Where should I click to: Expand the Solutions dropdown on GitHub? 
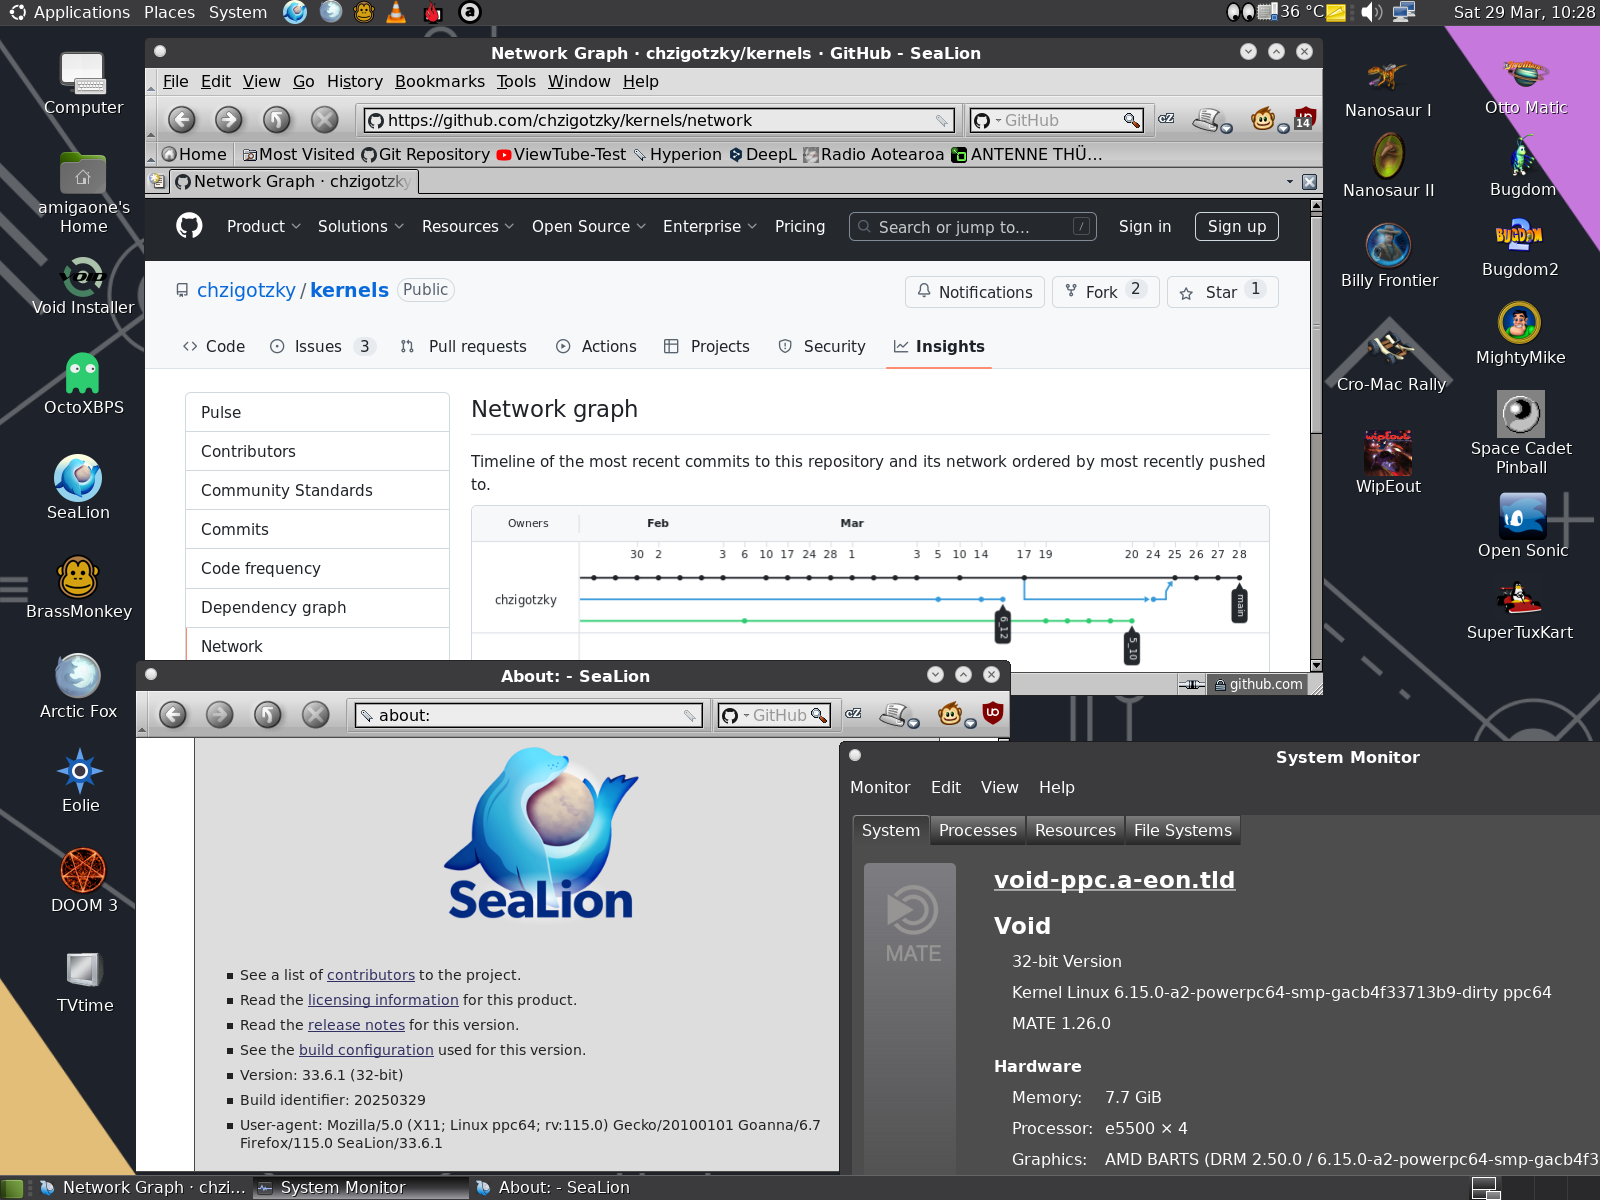pos(361,227)
